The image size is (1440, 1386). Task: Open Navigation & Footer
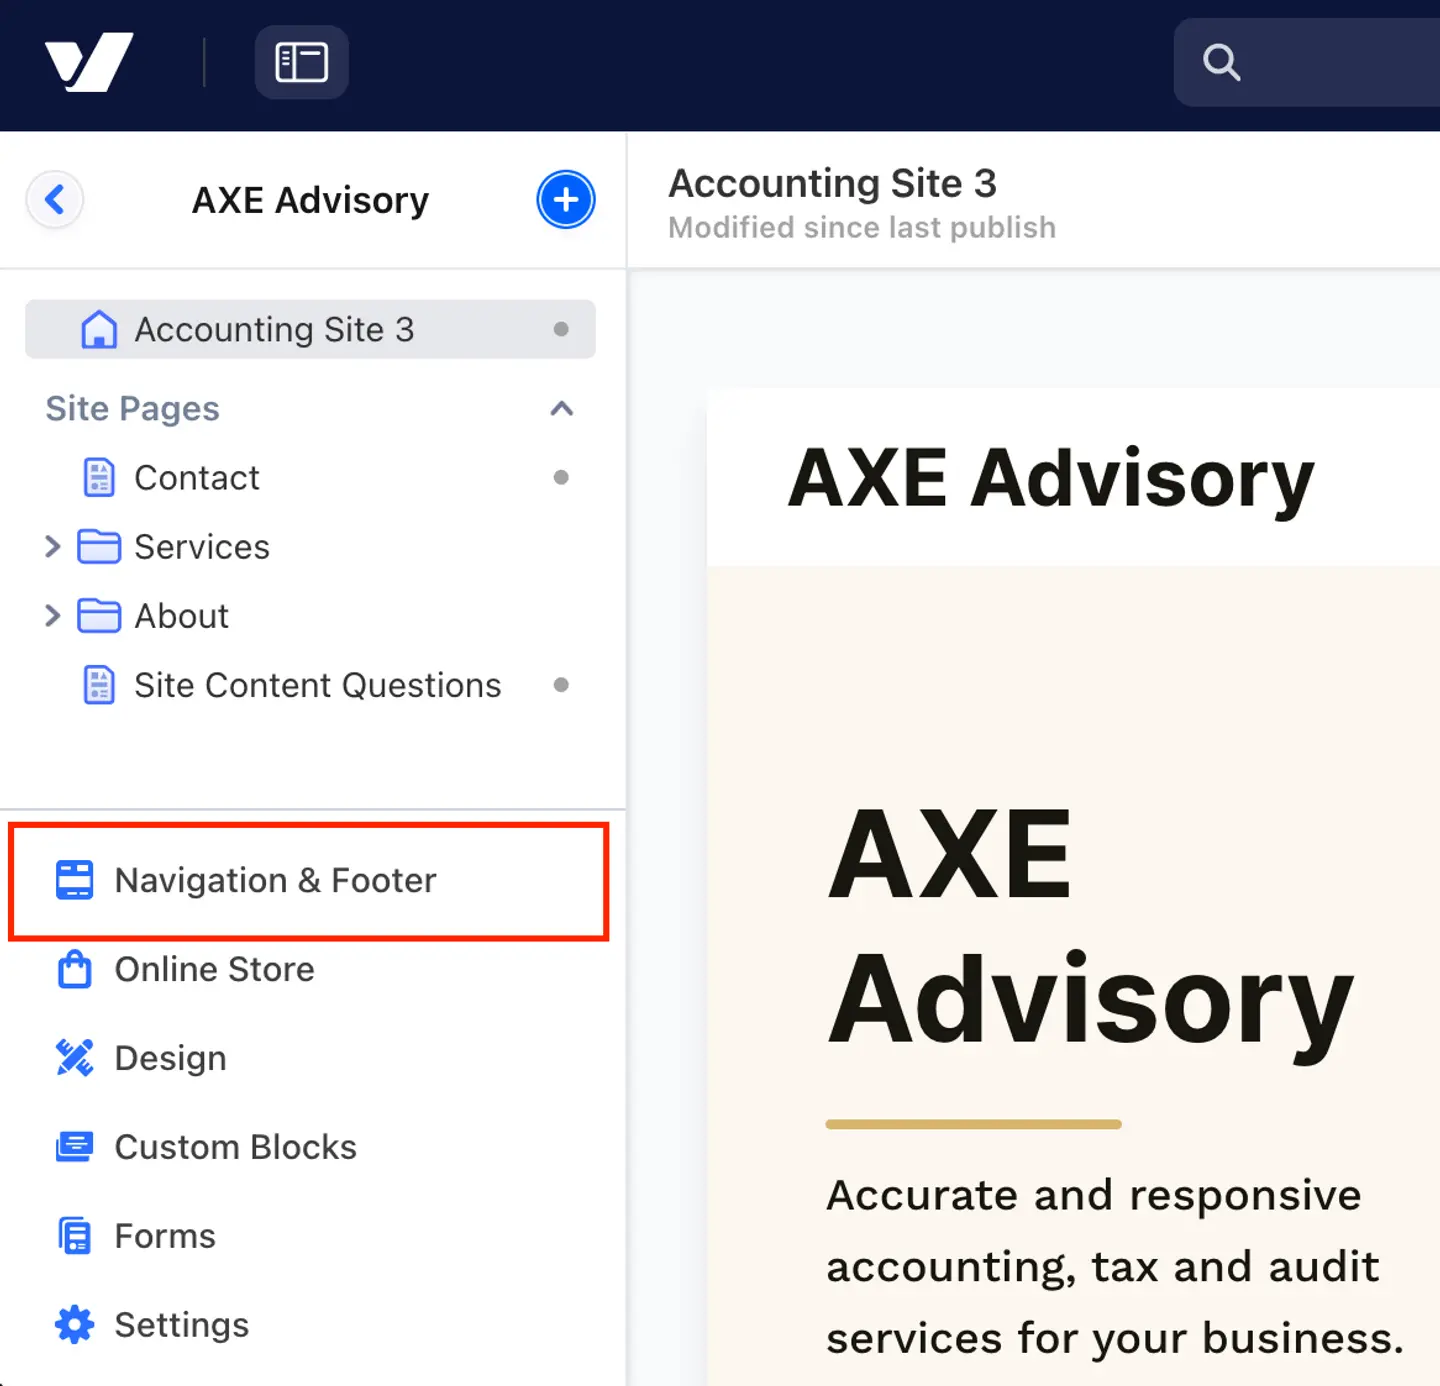point(275,880)
